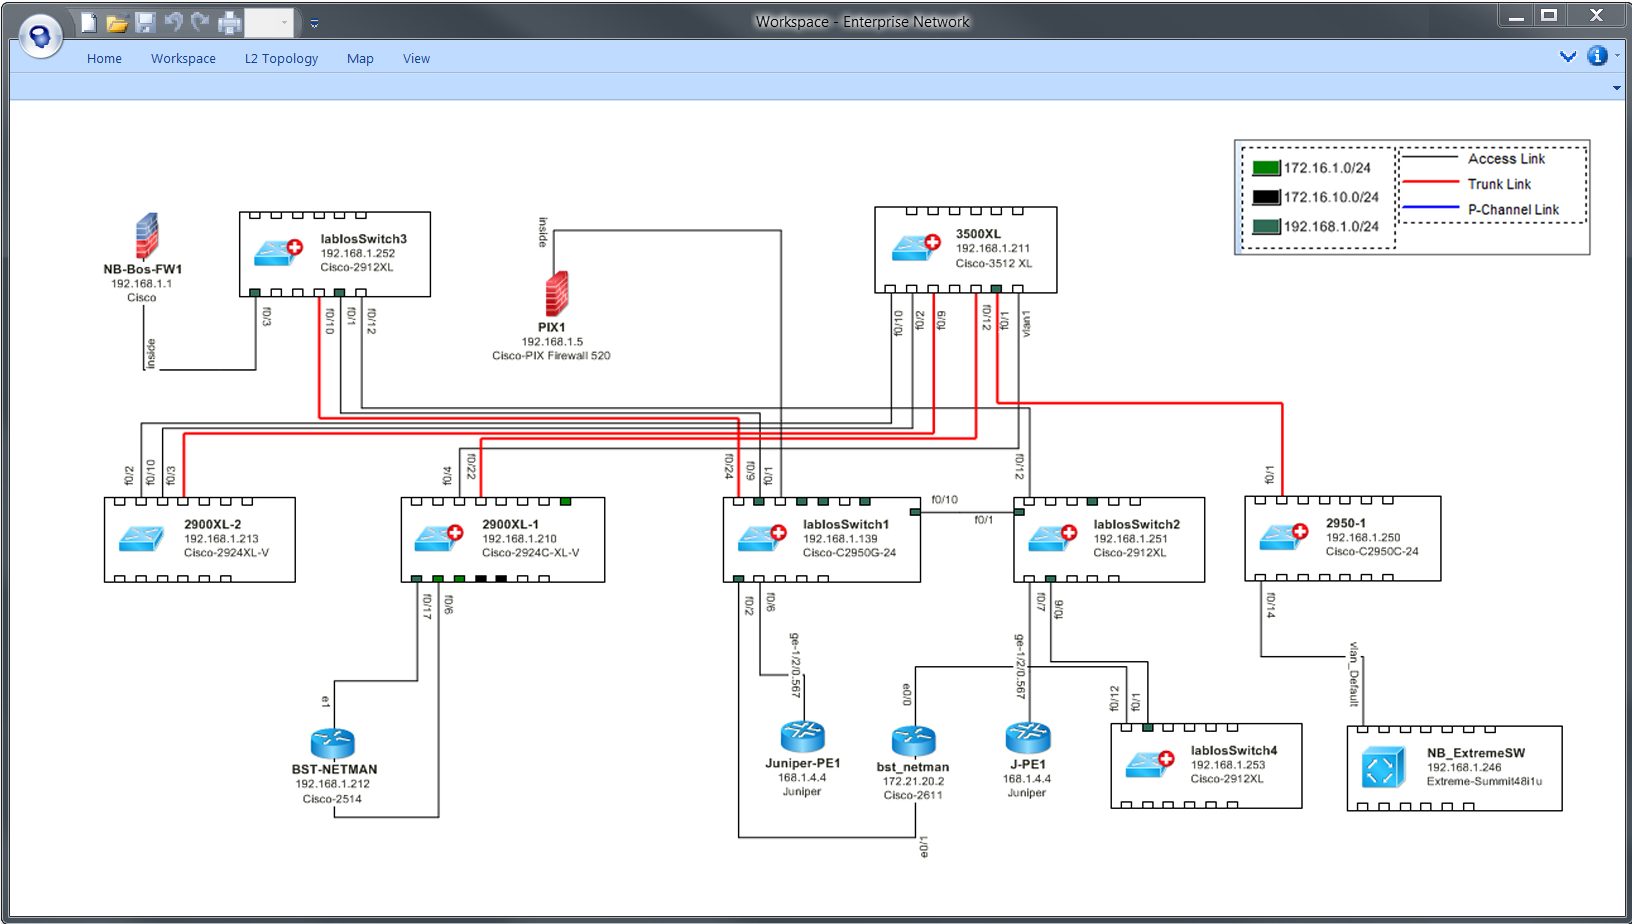Click the Workspace - Enterprise Network title bar
The image size is (1632, 924).
click(x=862, y=22)
